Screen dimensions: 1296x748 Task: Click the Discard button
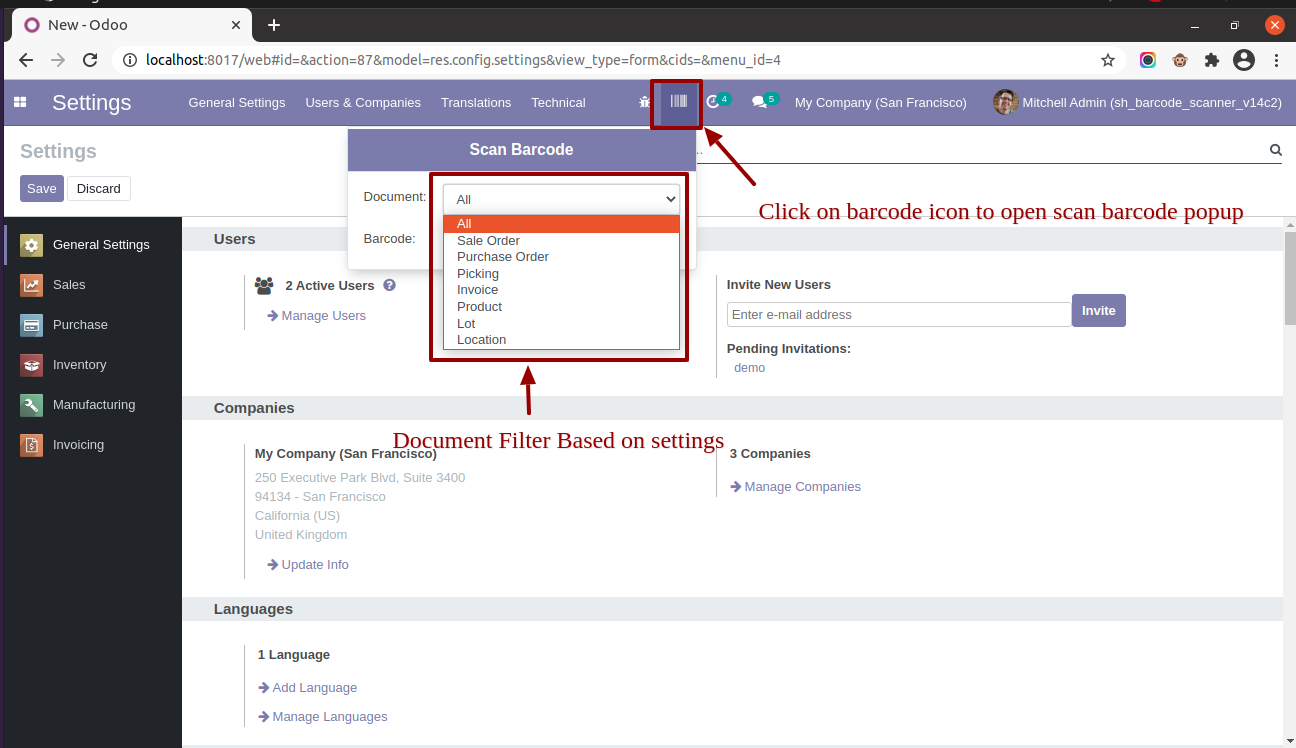click(99, 189)
